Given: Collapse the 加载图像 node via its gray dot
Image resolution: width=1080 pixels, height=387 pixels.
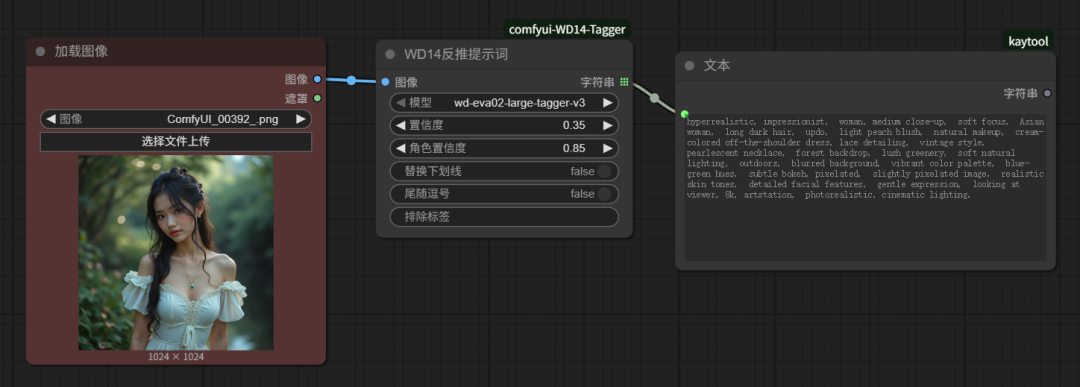Looking at the screenshot, I should 40,52.
